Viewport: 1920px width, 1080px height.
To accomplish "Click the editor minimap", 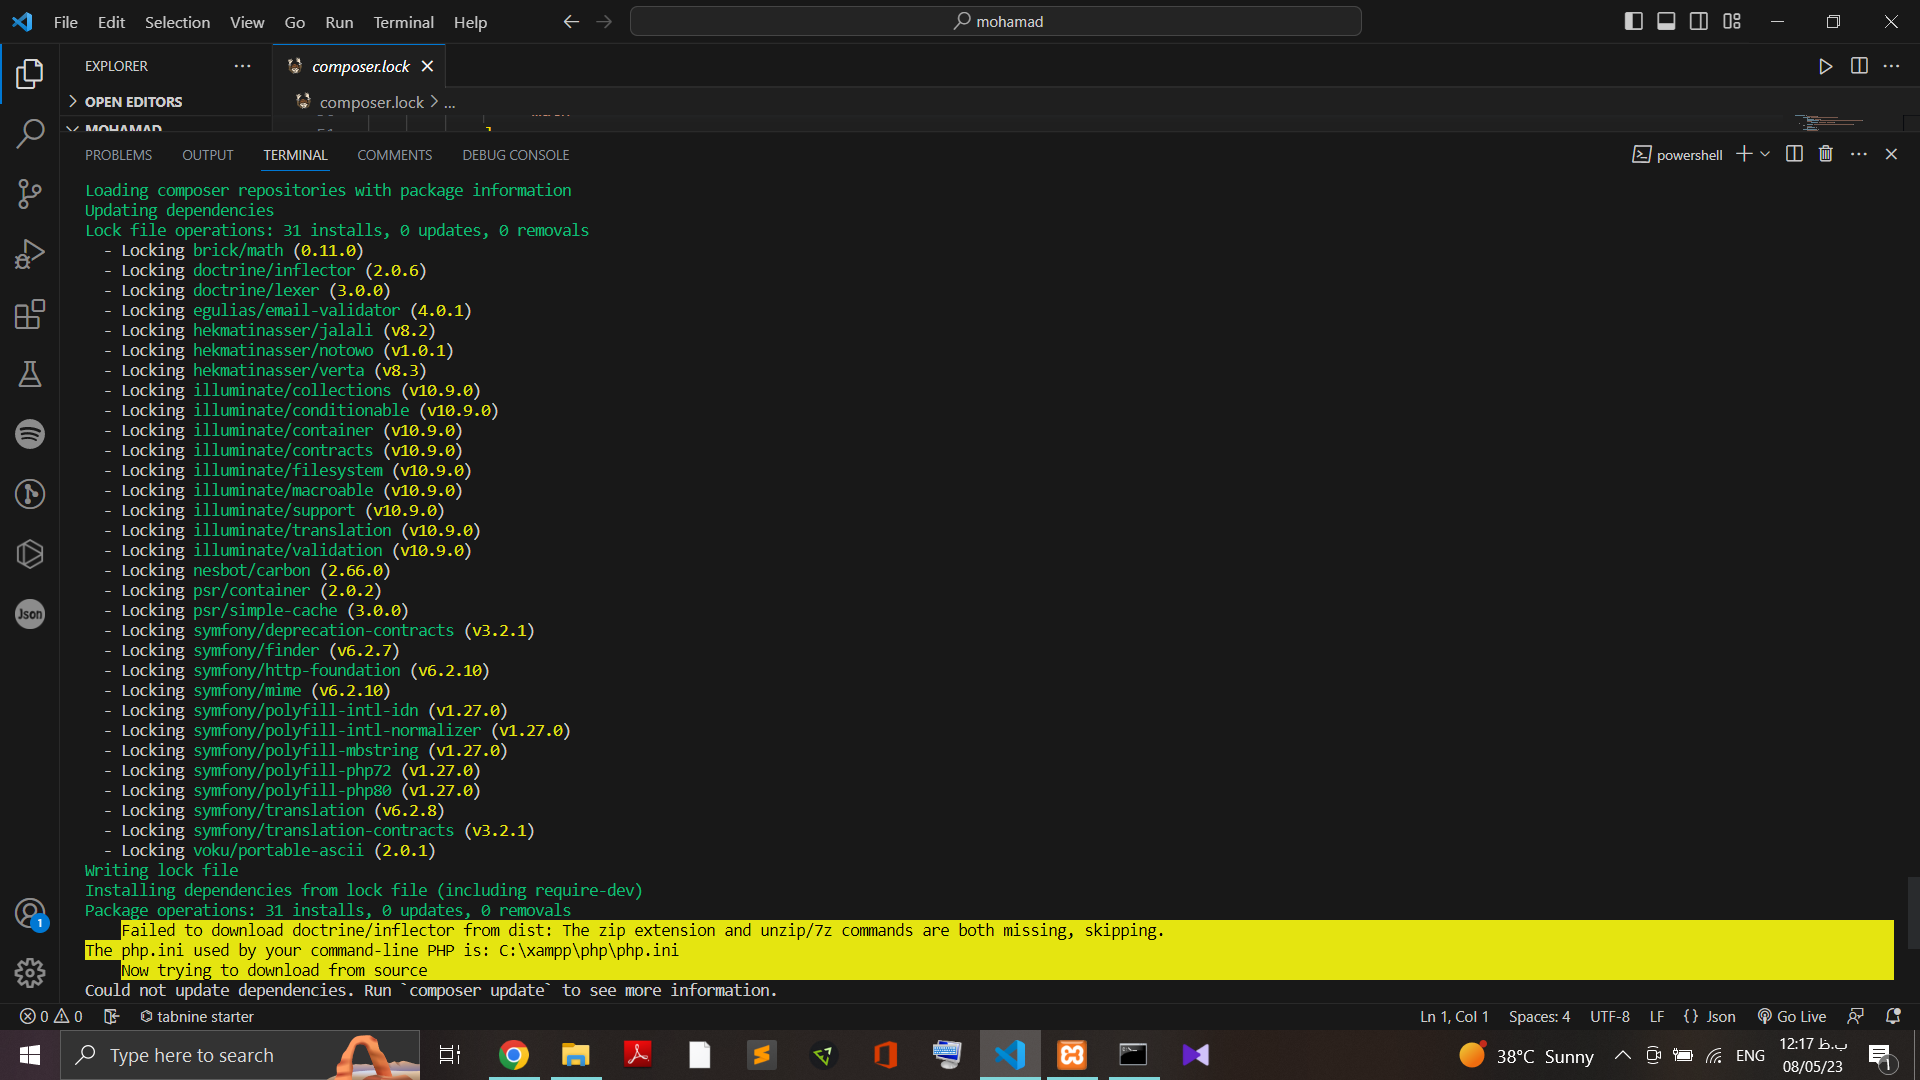I will [1840, 123].
